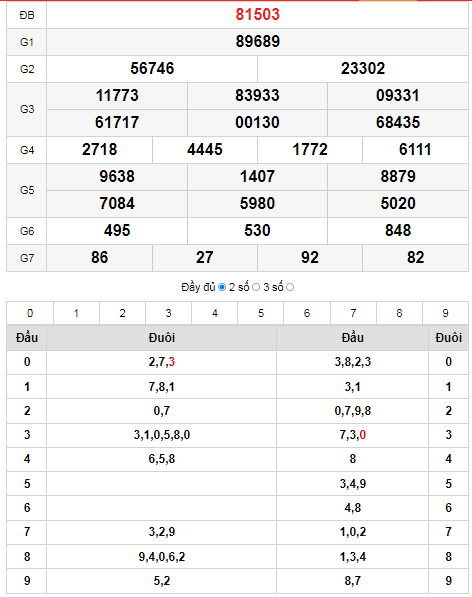Click the cell reading 3,8,2,3
This screenshot has height=597, width=472.
352,362
